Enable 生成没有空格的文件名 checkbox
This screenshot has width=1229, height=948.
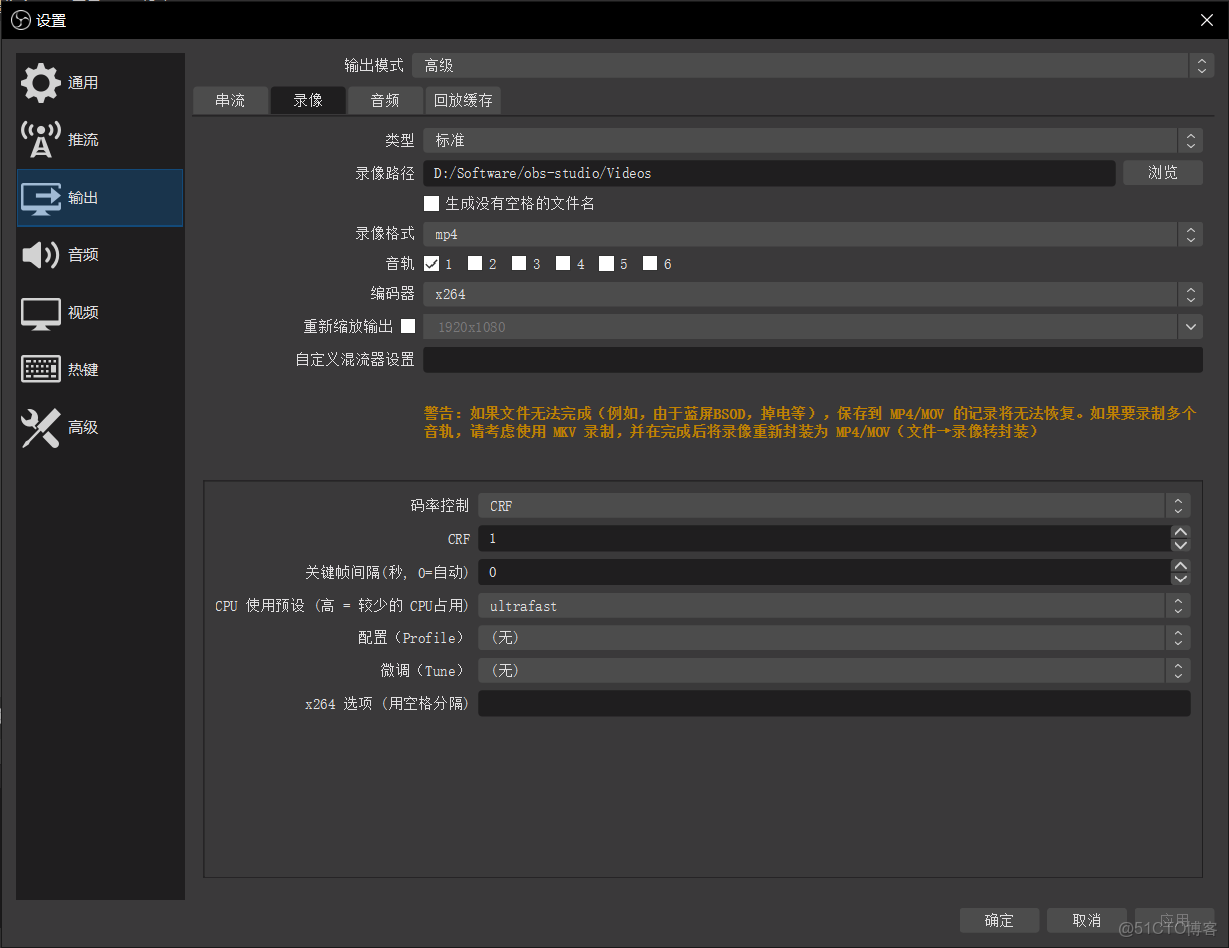click(432, 203)
